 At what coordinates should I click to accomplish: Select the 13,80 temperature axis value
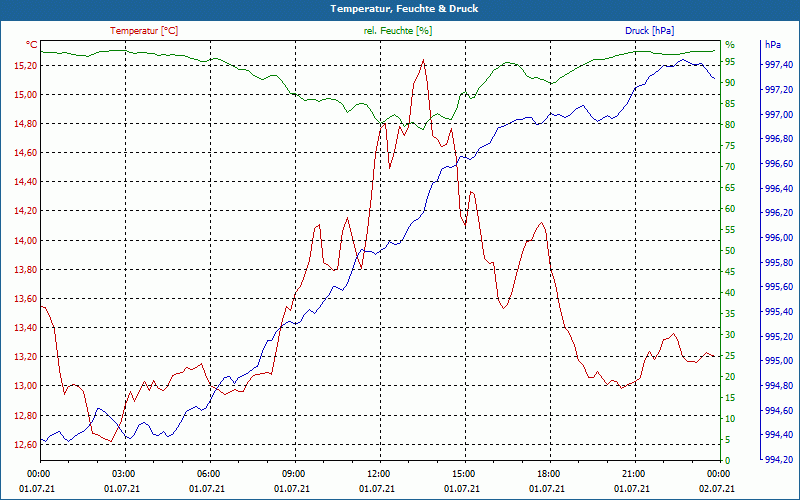(26, 269)
